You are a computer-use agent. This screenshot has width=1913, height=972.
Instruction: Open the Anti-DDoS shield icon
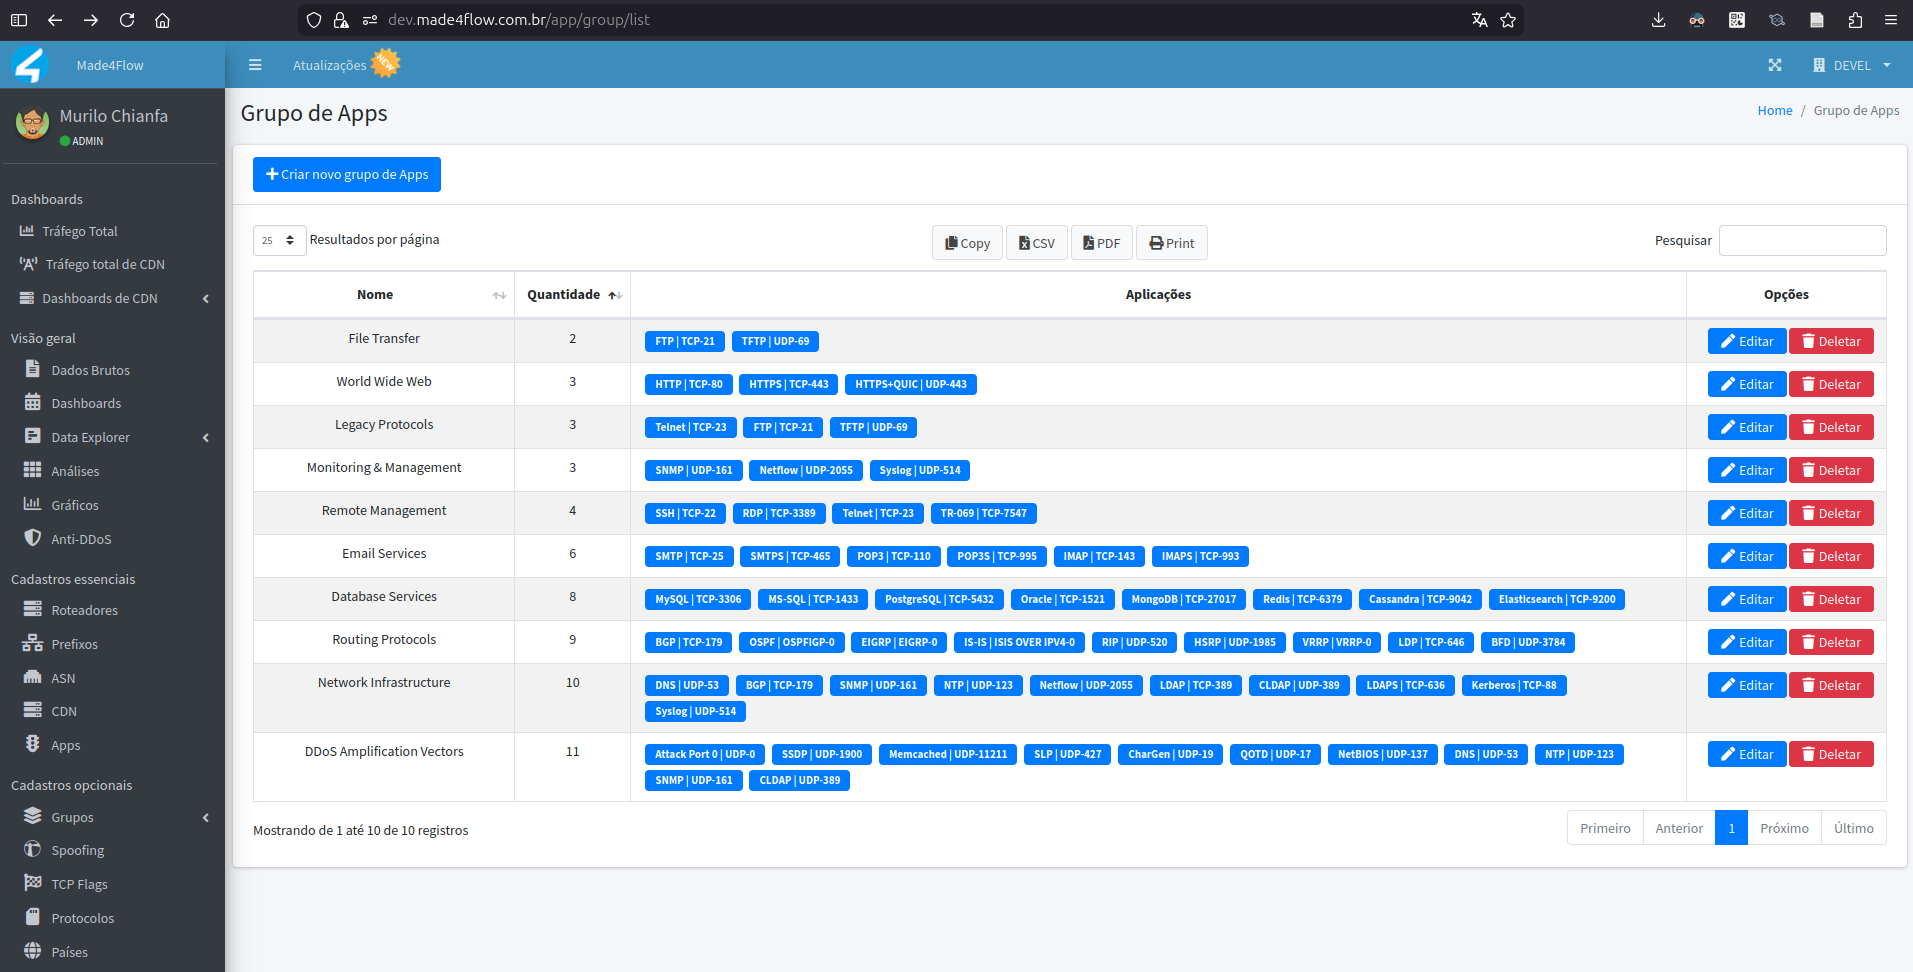33,538
